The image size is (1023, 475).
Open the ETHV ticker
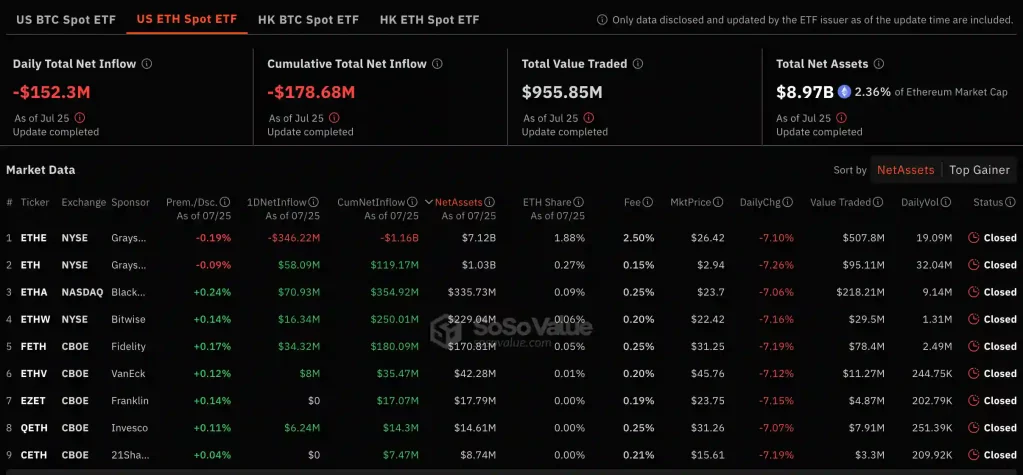[34, 373]
